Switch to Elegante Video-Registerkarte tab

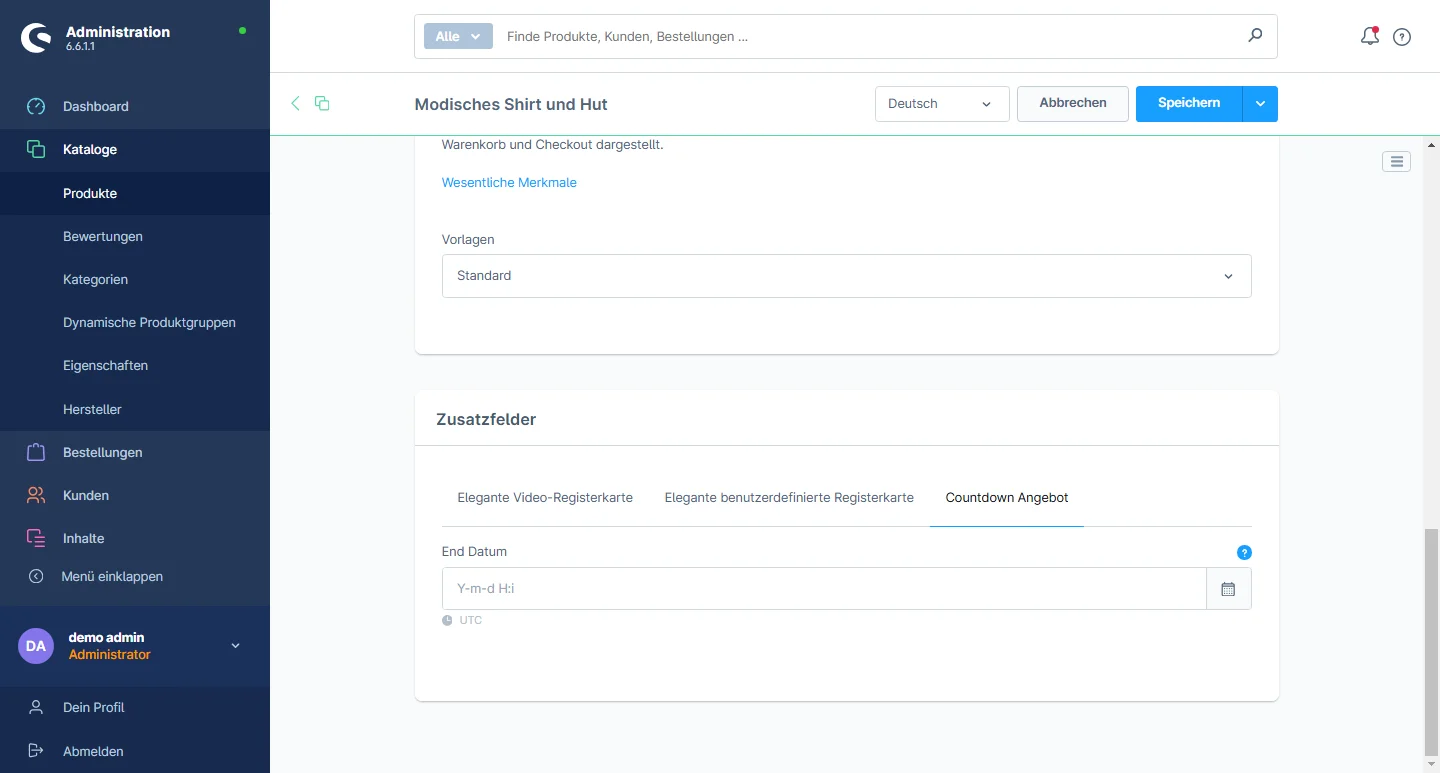coord(545,498)
